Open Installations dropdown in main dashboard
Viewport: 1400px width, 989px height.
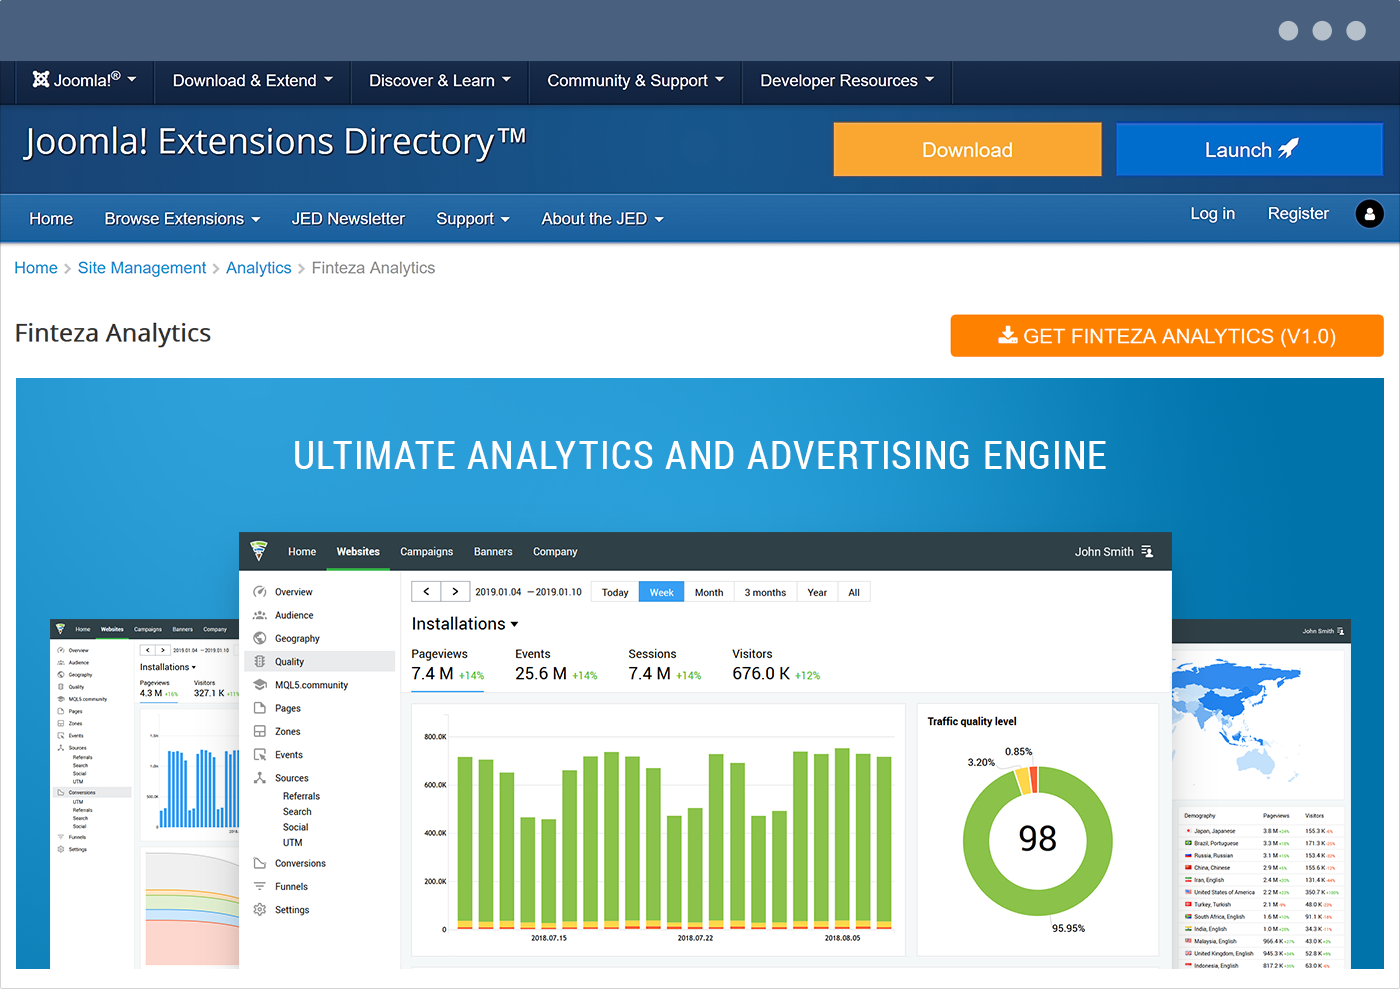click(465, 624)
